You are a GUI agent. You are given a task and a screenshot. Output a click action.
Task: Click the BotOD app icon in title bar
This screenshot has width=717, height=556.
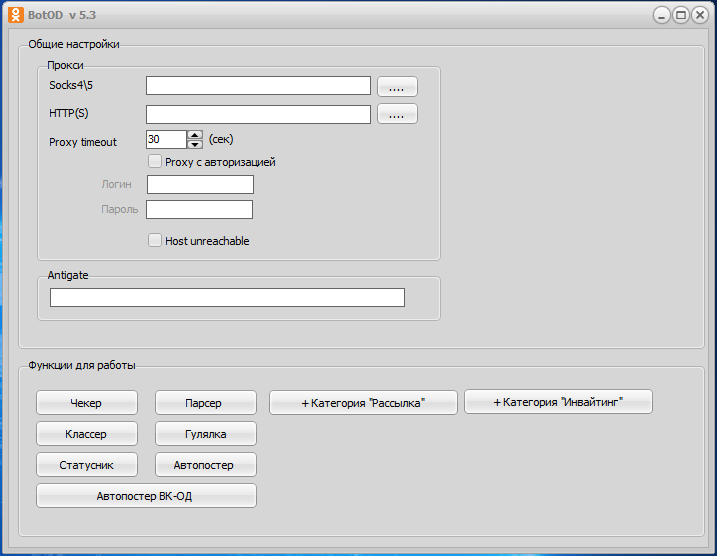click(15, 15)
